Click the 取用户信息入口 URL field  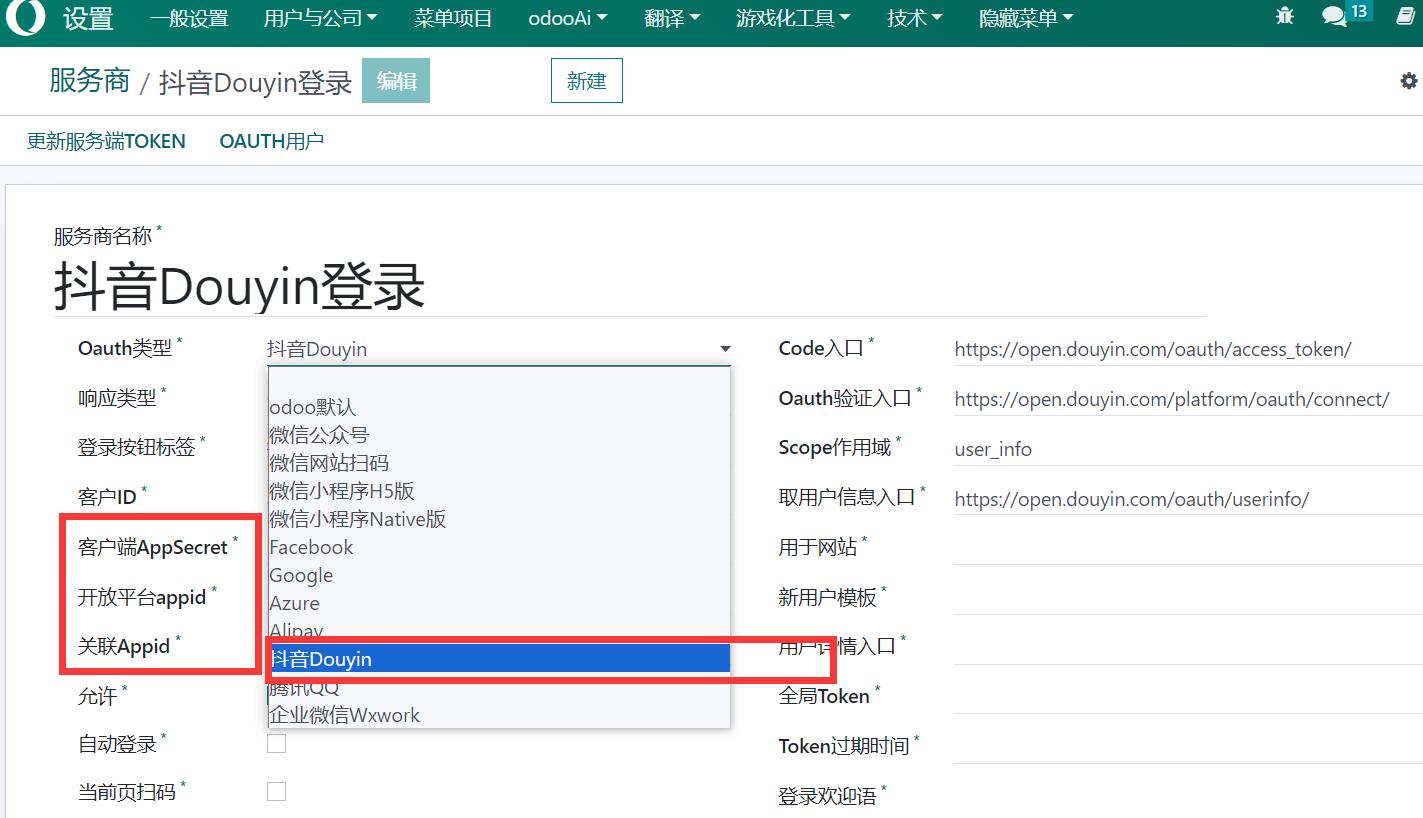1188,499
